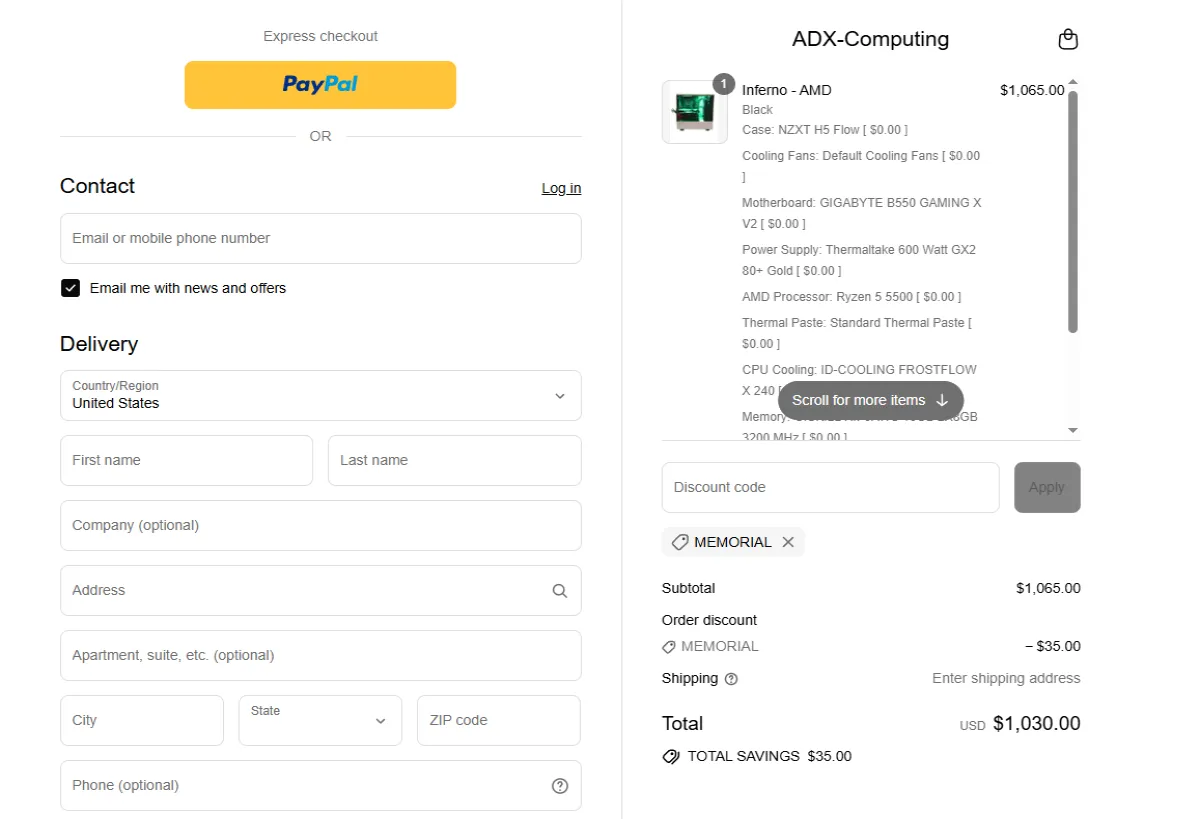Uncheck Email me with news and offers
This screenshot has width=1200, height=819.
click(71, 288)
